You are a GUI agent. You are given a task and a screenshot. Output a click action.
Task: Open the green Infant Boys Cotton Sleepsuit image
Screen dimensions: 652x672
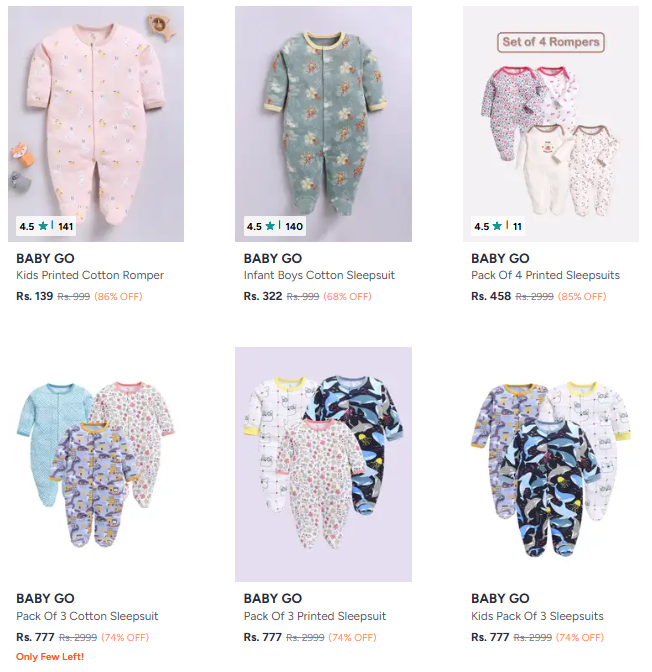click(x=323, y=110)
